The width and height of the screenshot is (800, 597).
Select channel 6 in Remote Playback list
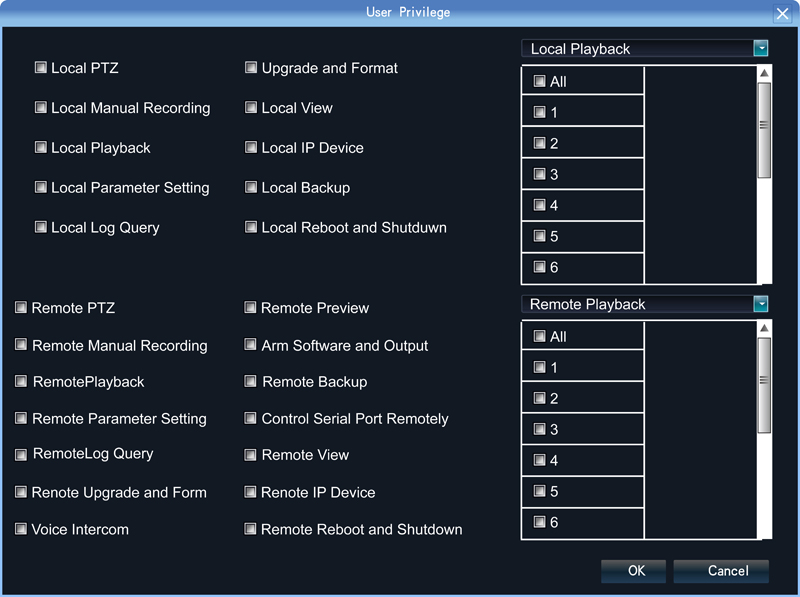coord(539,521)
